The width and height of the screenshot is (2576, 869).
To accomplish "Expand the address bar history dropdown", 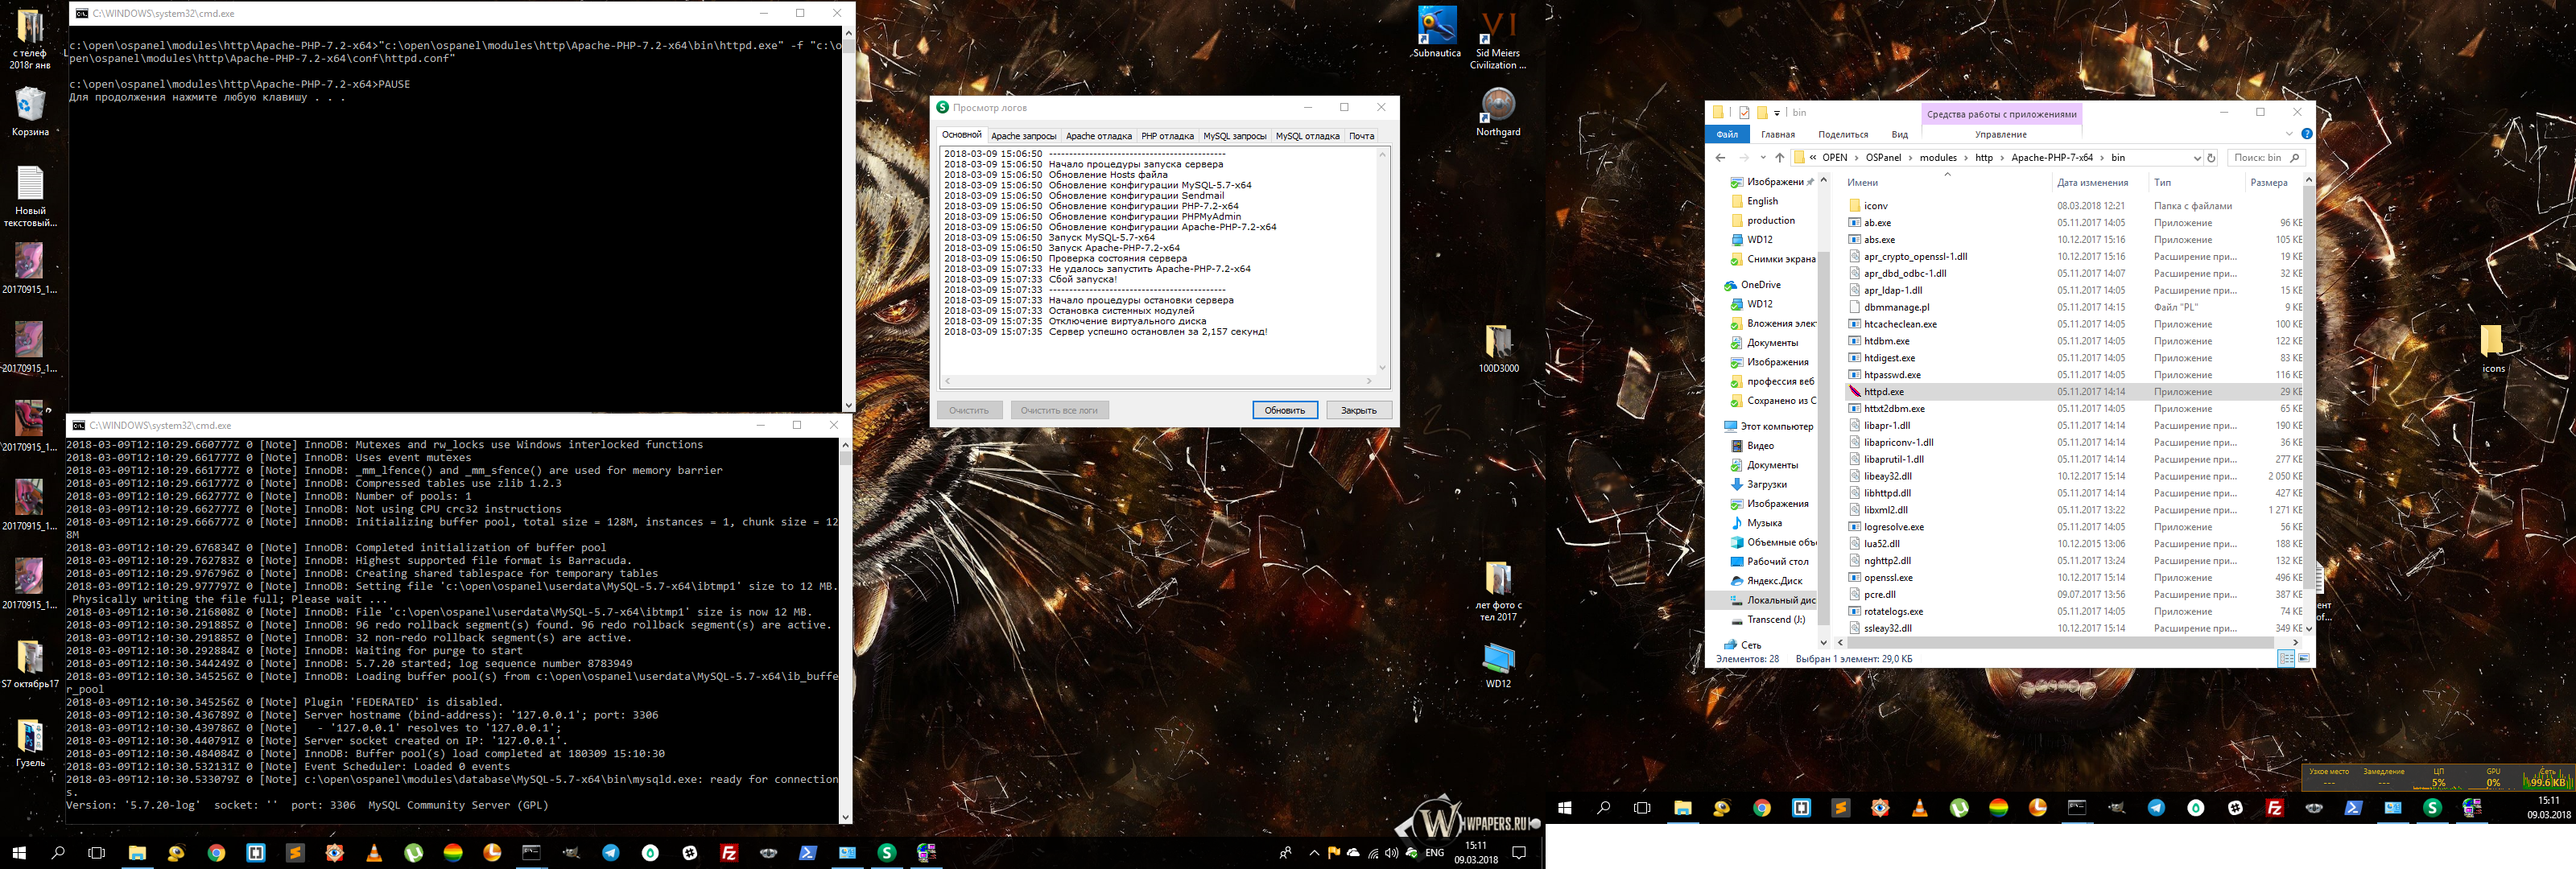I will click(2196, 158).
